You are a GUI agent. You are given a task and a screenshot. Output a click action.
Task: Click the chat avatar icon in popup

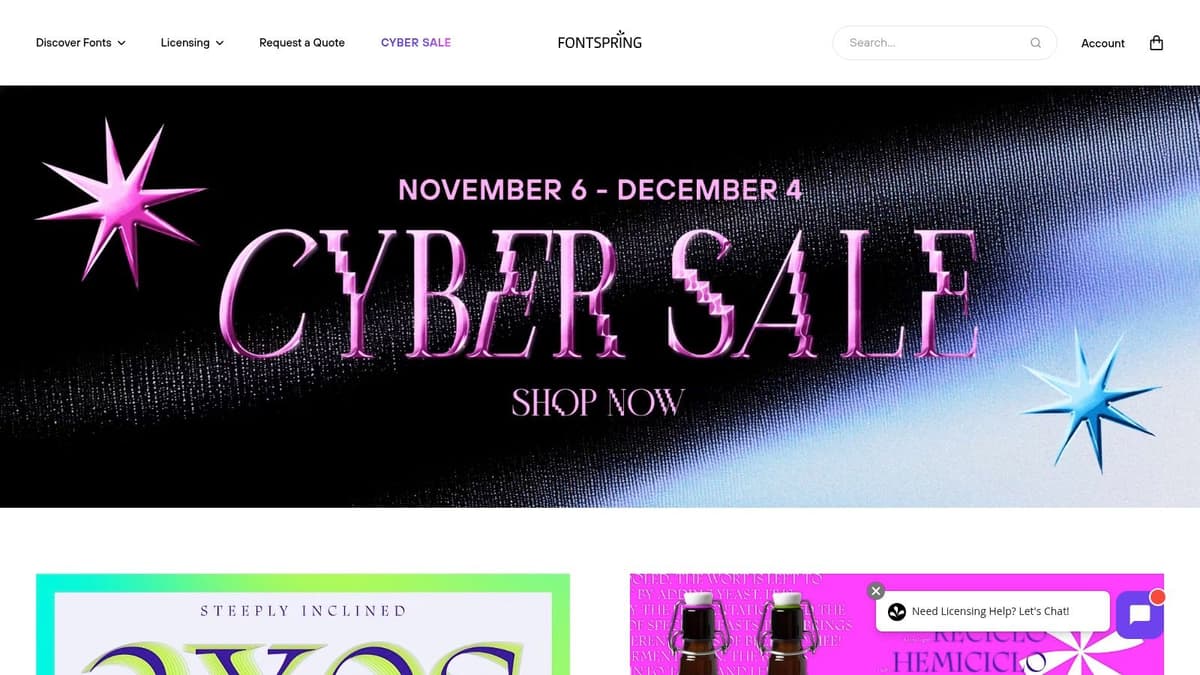click(897, 611)
